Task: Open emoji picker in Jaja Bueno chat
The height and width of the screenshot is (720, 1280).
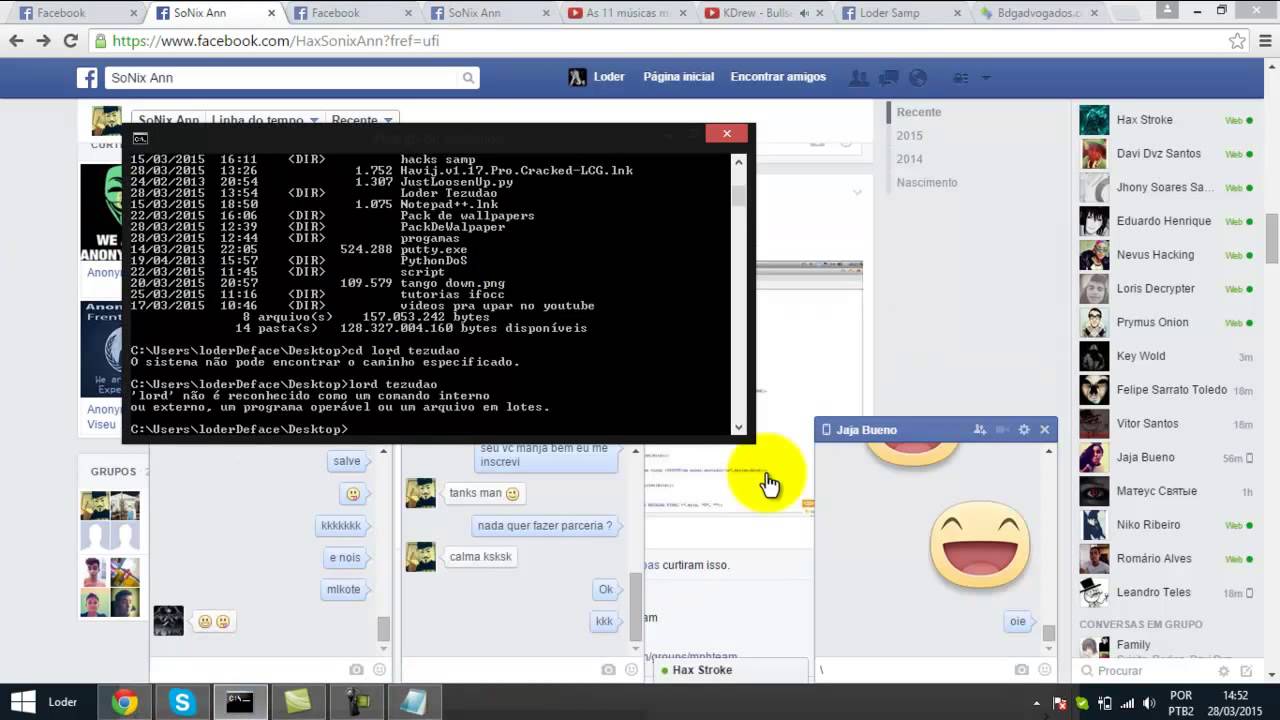Action: click(1043, 670)
